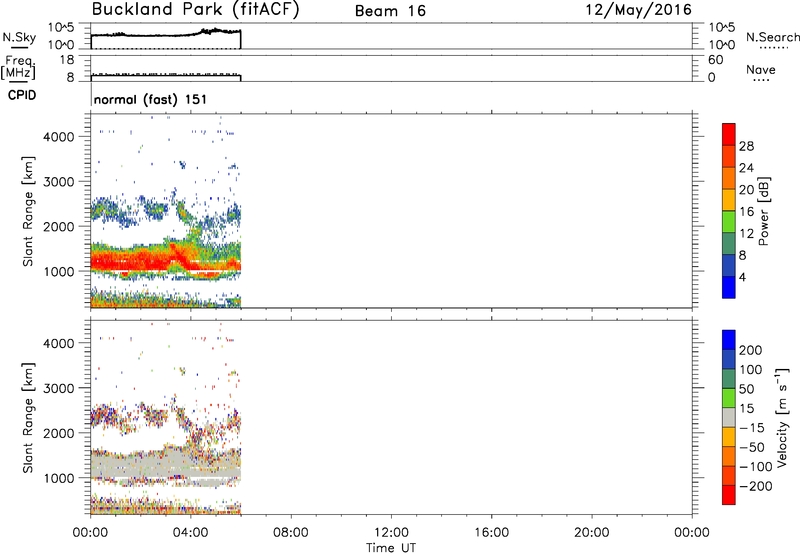Screen dimensions: 800x554
Task: Click the 'N.Sky' legend label
Action: (19, 37)
